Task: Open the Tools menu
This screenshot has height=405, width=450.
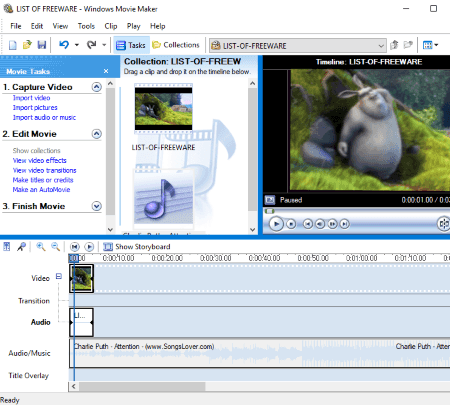Action: 86,26
